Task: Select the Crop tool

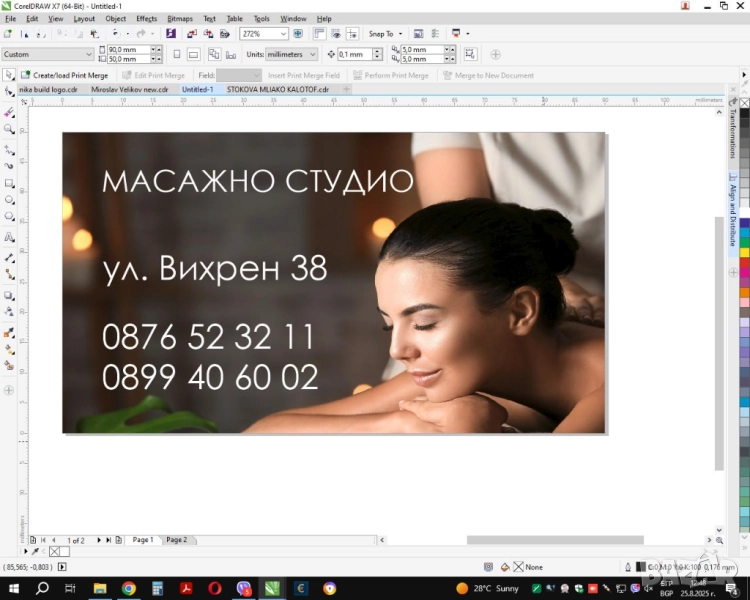Action: pos(9,112)
